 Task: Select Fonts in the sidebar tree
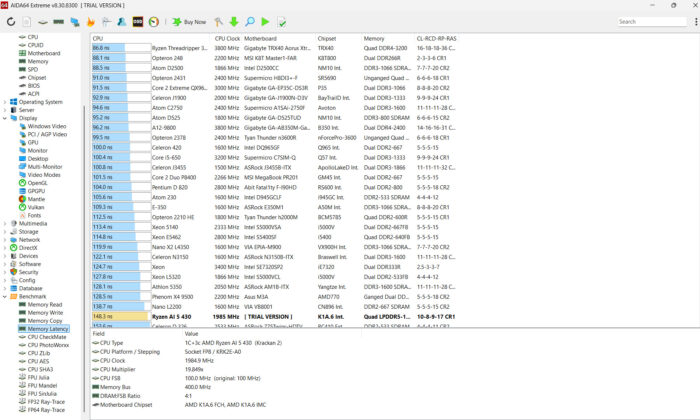34,215
